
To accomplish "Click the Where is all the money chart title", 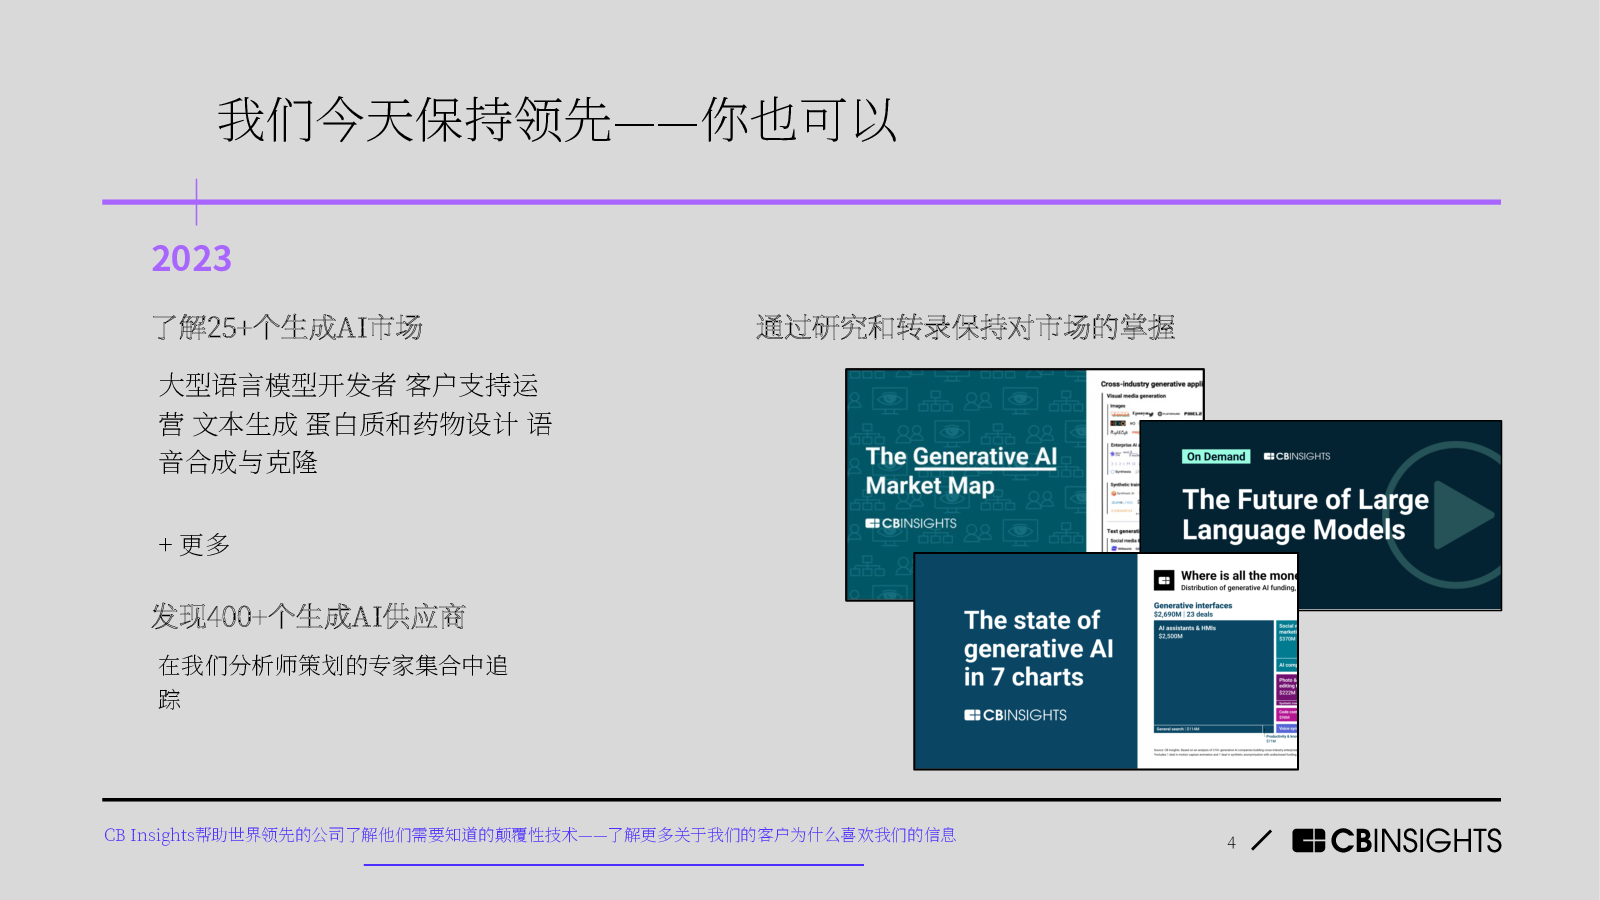I will pyautogui.click(x=1238, y=576).
